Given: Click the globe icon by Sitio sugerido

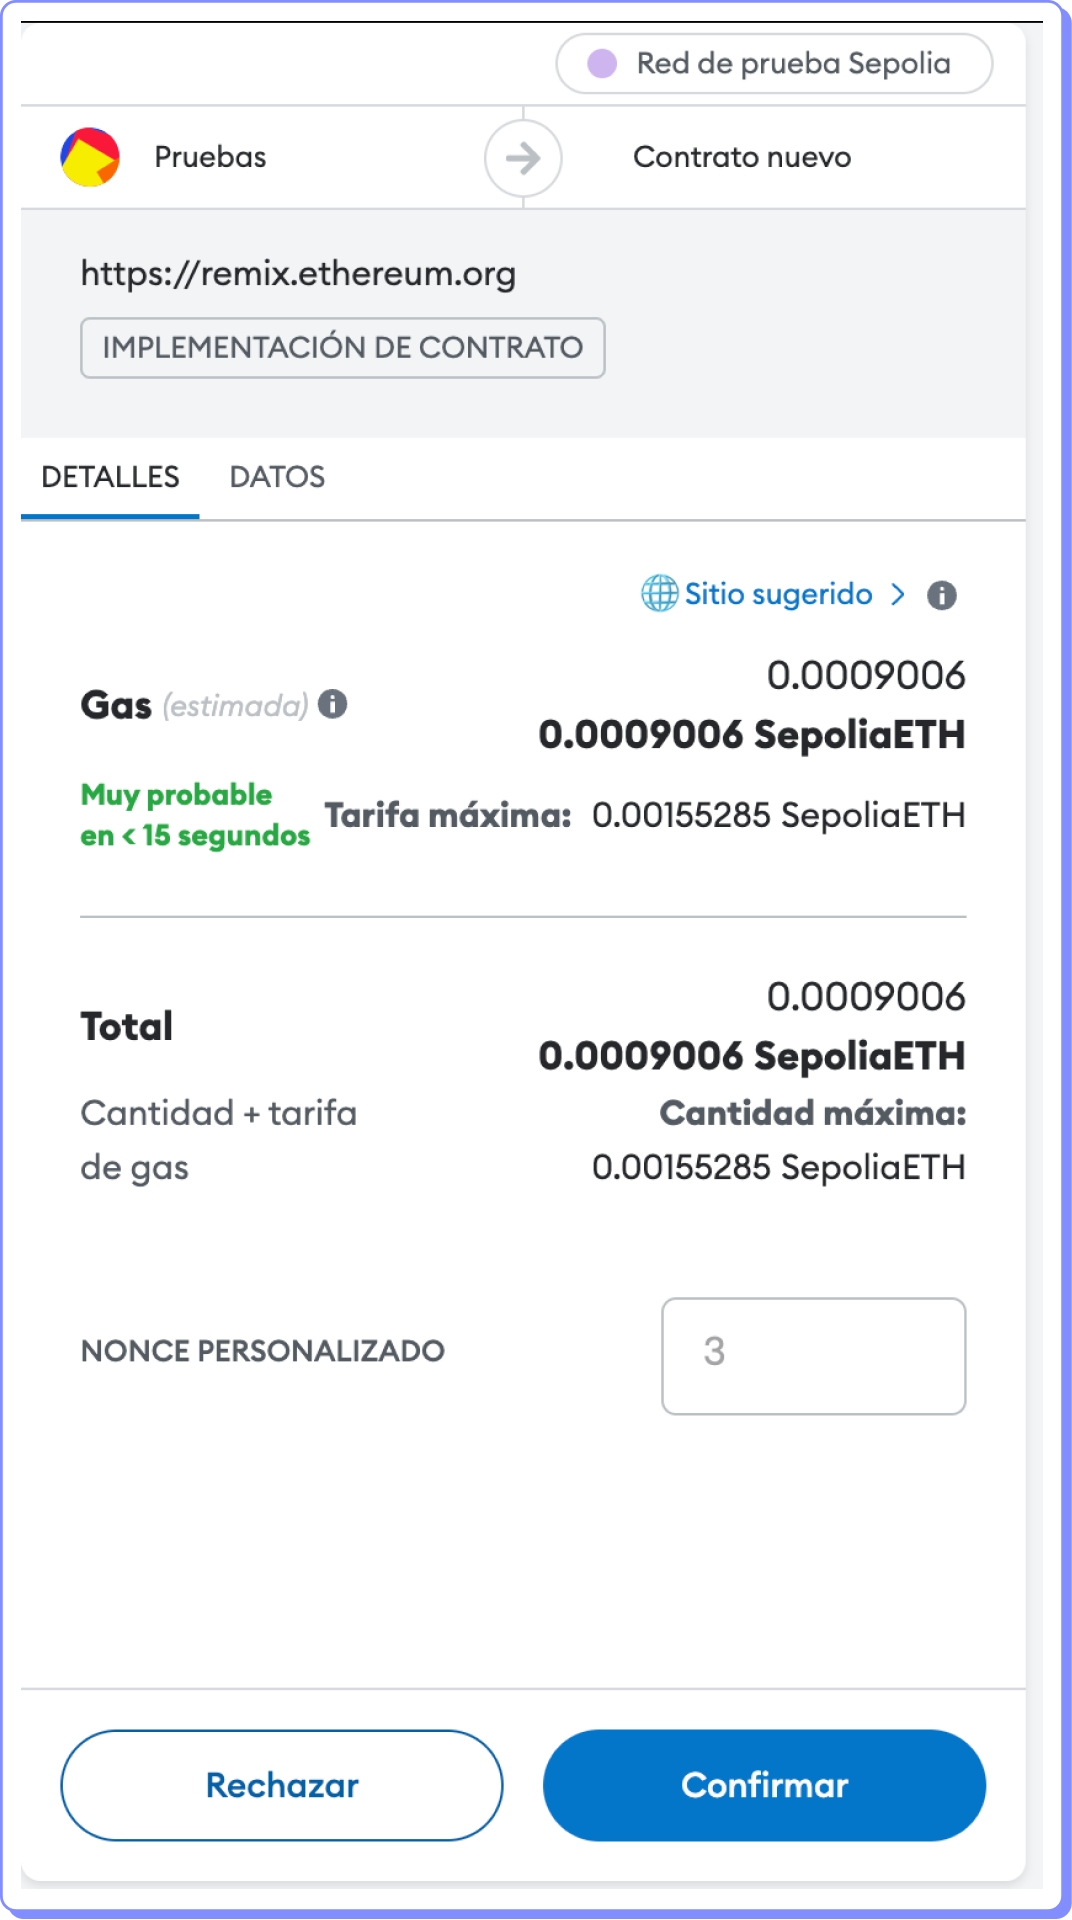Looking at the screenshot, I should [659, 593].
